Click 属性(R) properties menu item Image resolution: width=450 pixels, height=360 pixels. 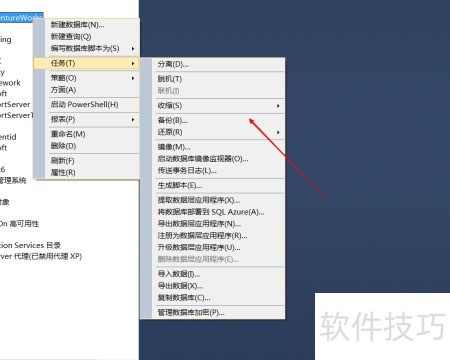click(63, 172)
